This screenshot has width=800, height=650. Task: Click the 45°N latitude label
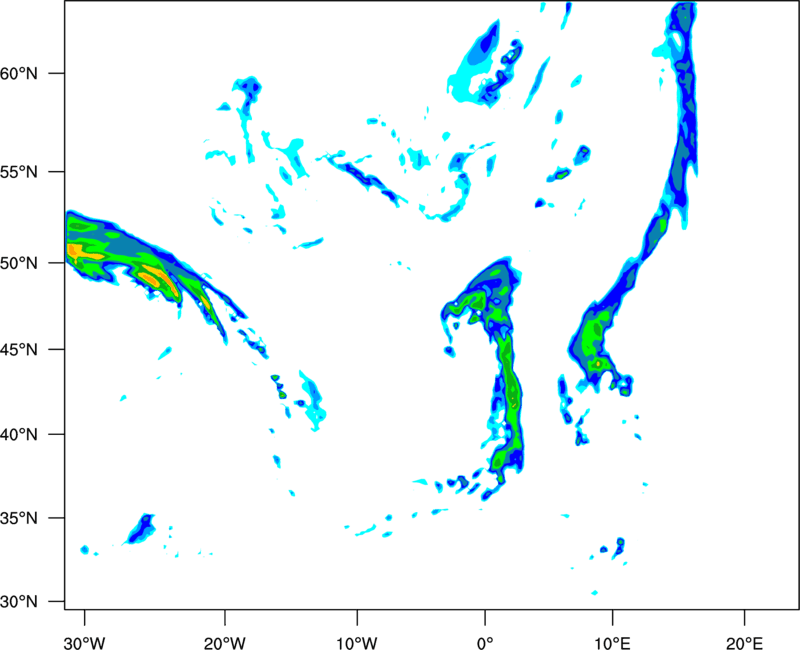point(19,350)
